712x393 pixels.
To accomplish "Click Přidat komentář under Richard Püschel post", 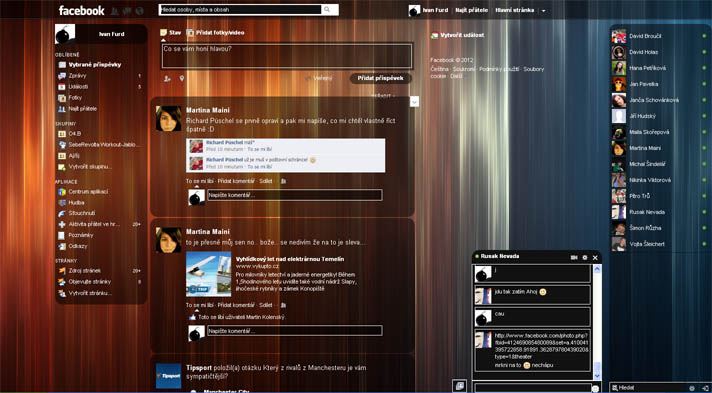I will (x=236, y=181).
